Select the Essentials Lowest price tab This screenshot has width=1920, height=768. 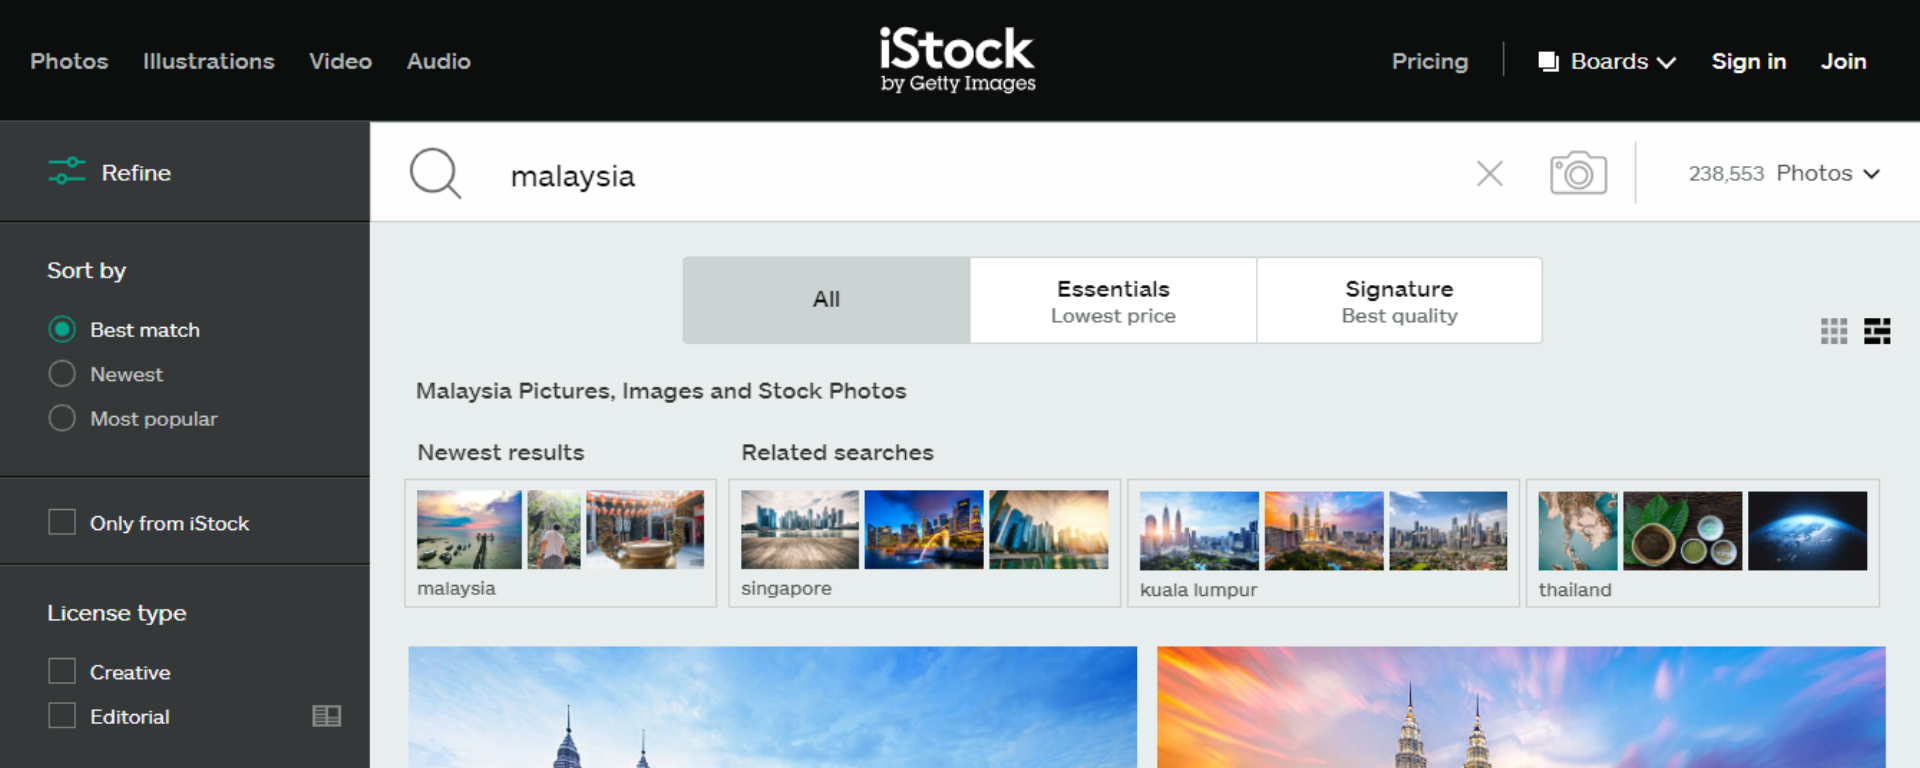[x=1113, y=300]
